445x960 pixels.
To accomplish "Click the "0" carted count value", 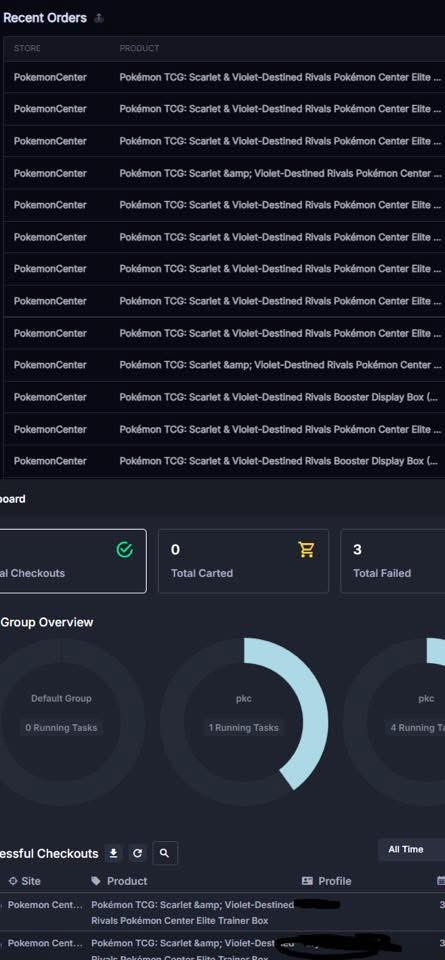I will click(x=175, y=550).
